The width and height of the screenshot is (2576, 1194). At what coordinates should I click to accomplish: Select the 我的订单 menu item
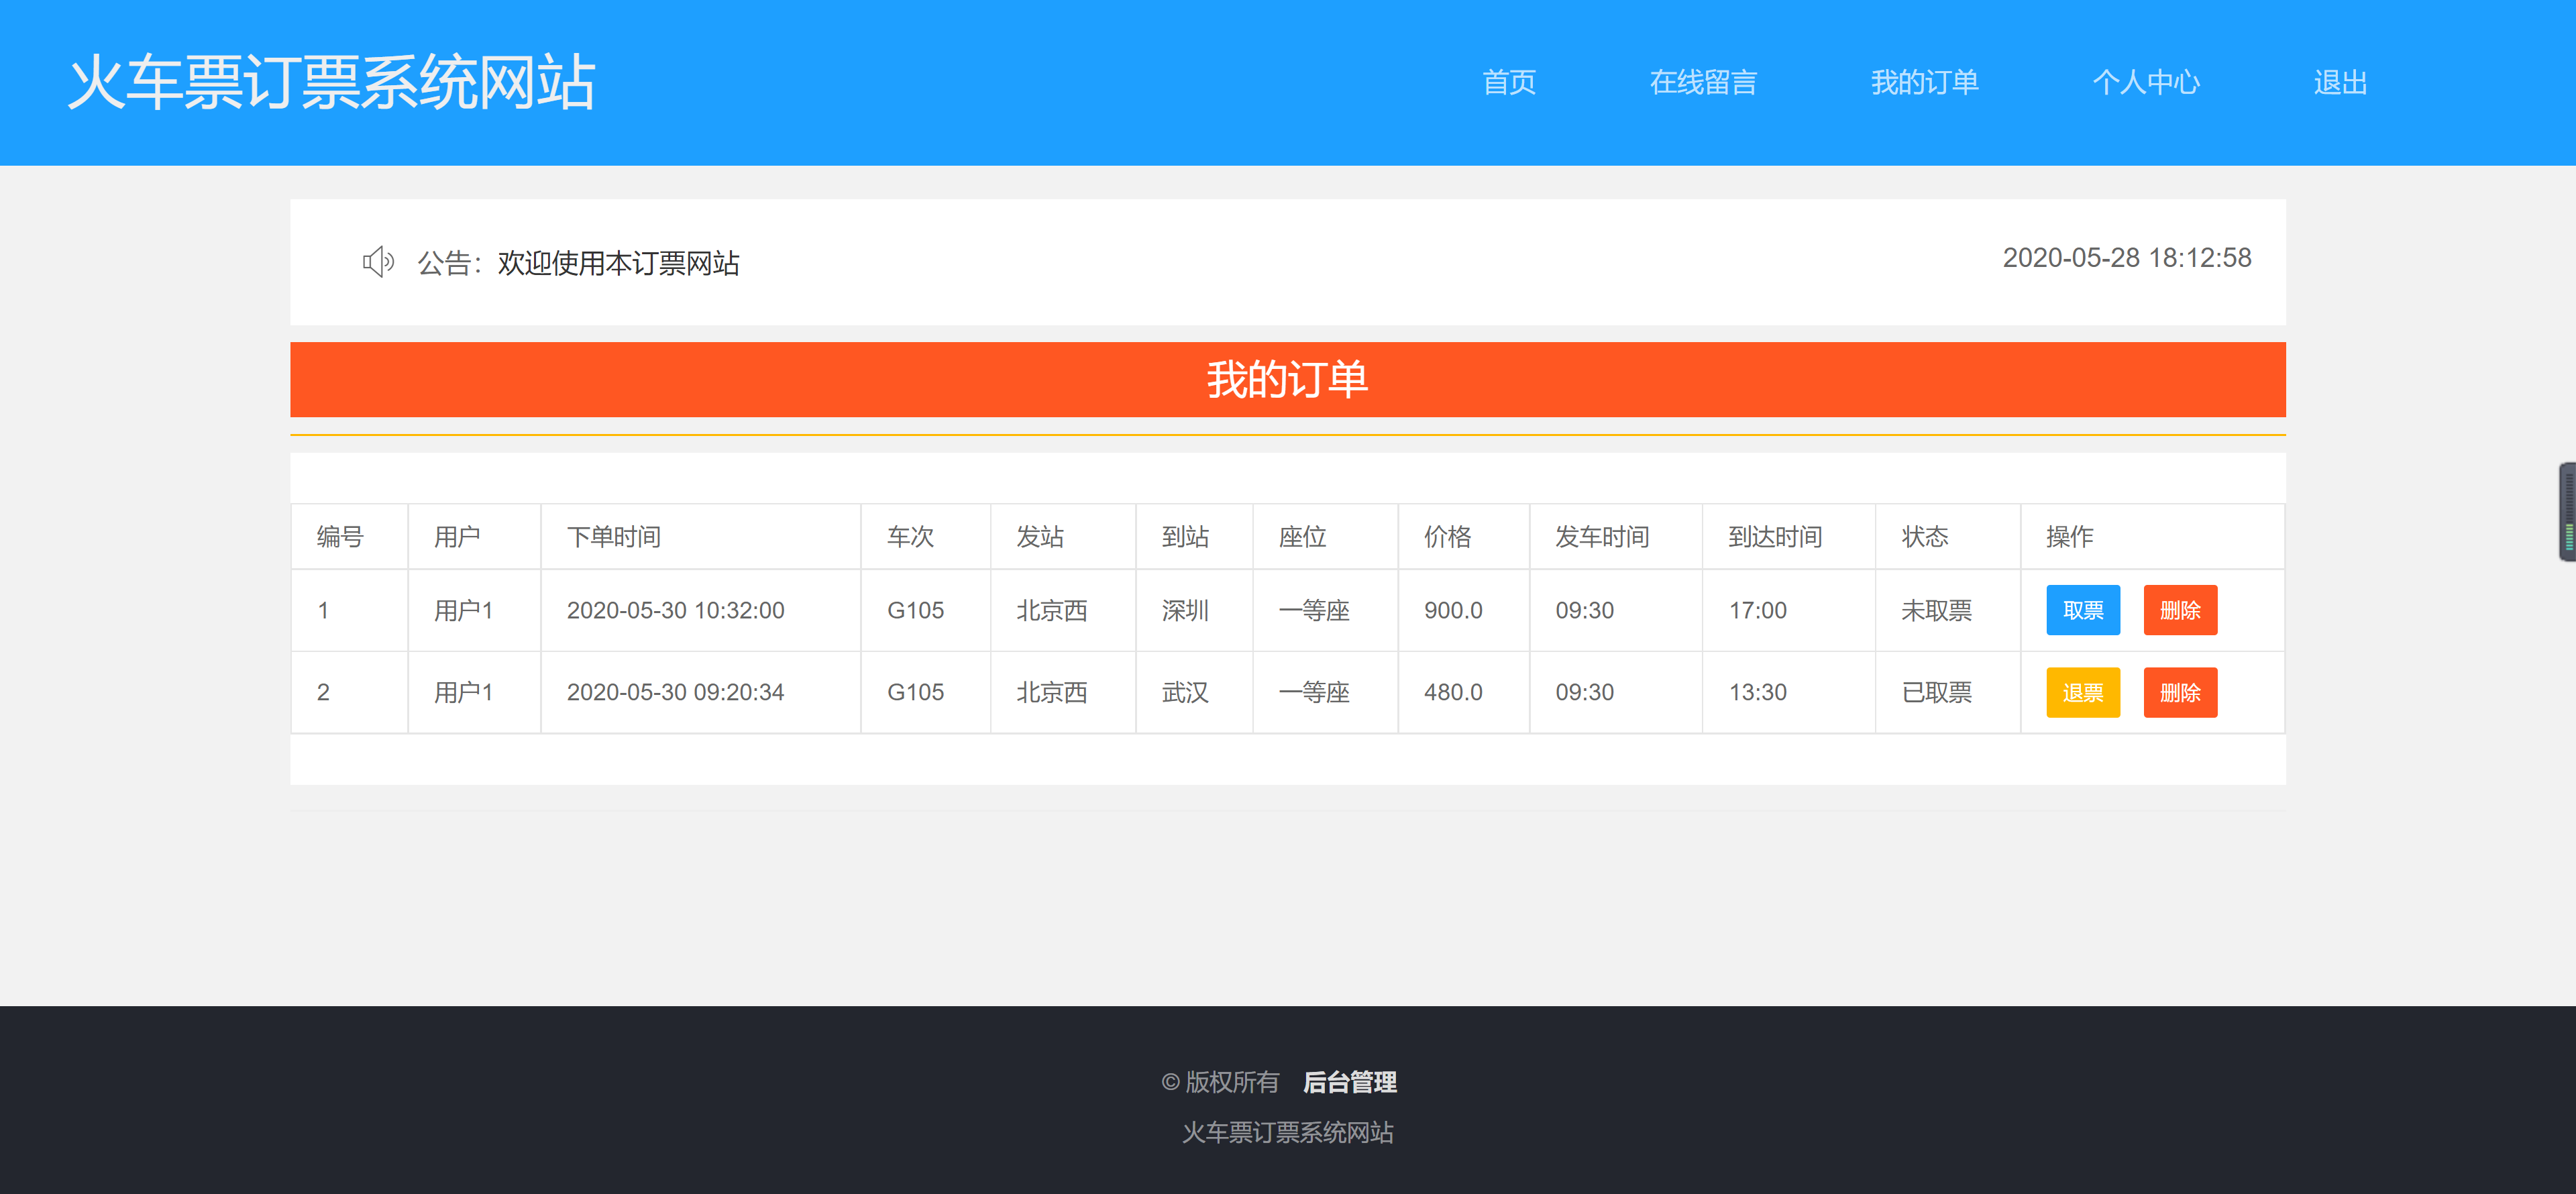point(1925,83)
